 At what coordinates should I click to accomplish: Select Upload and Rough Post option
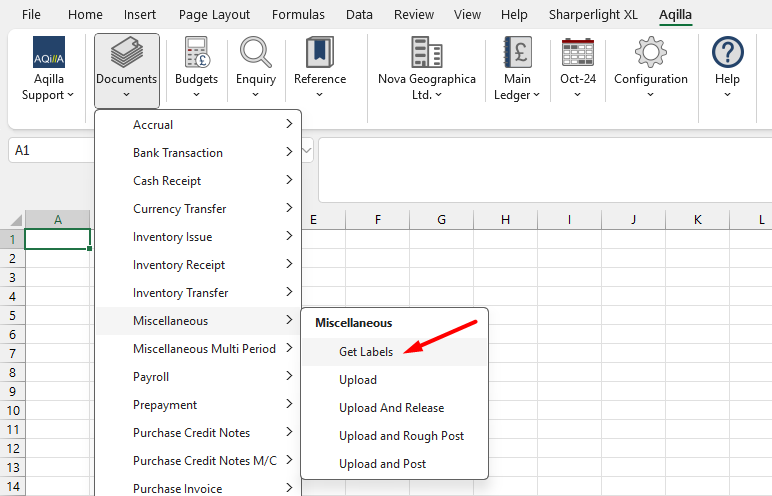pyautogui.click(x=401, y=436)
